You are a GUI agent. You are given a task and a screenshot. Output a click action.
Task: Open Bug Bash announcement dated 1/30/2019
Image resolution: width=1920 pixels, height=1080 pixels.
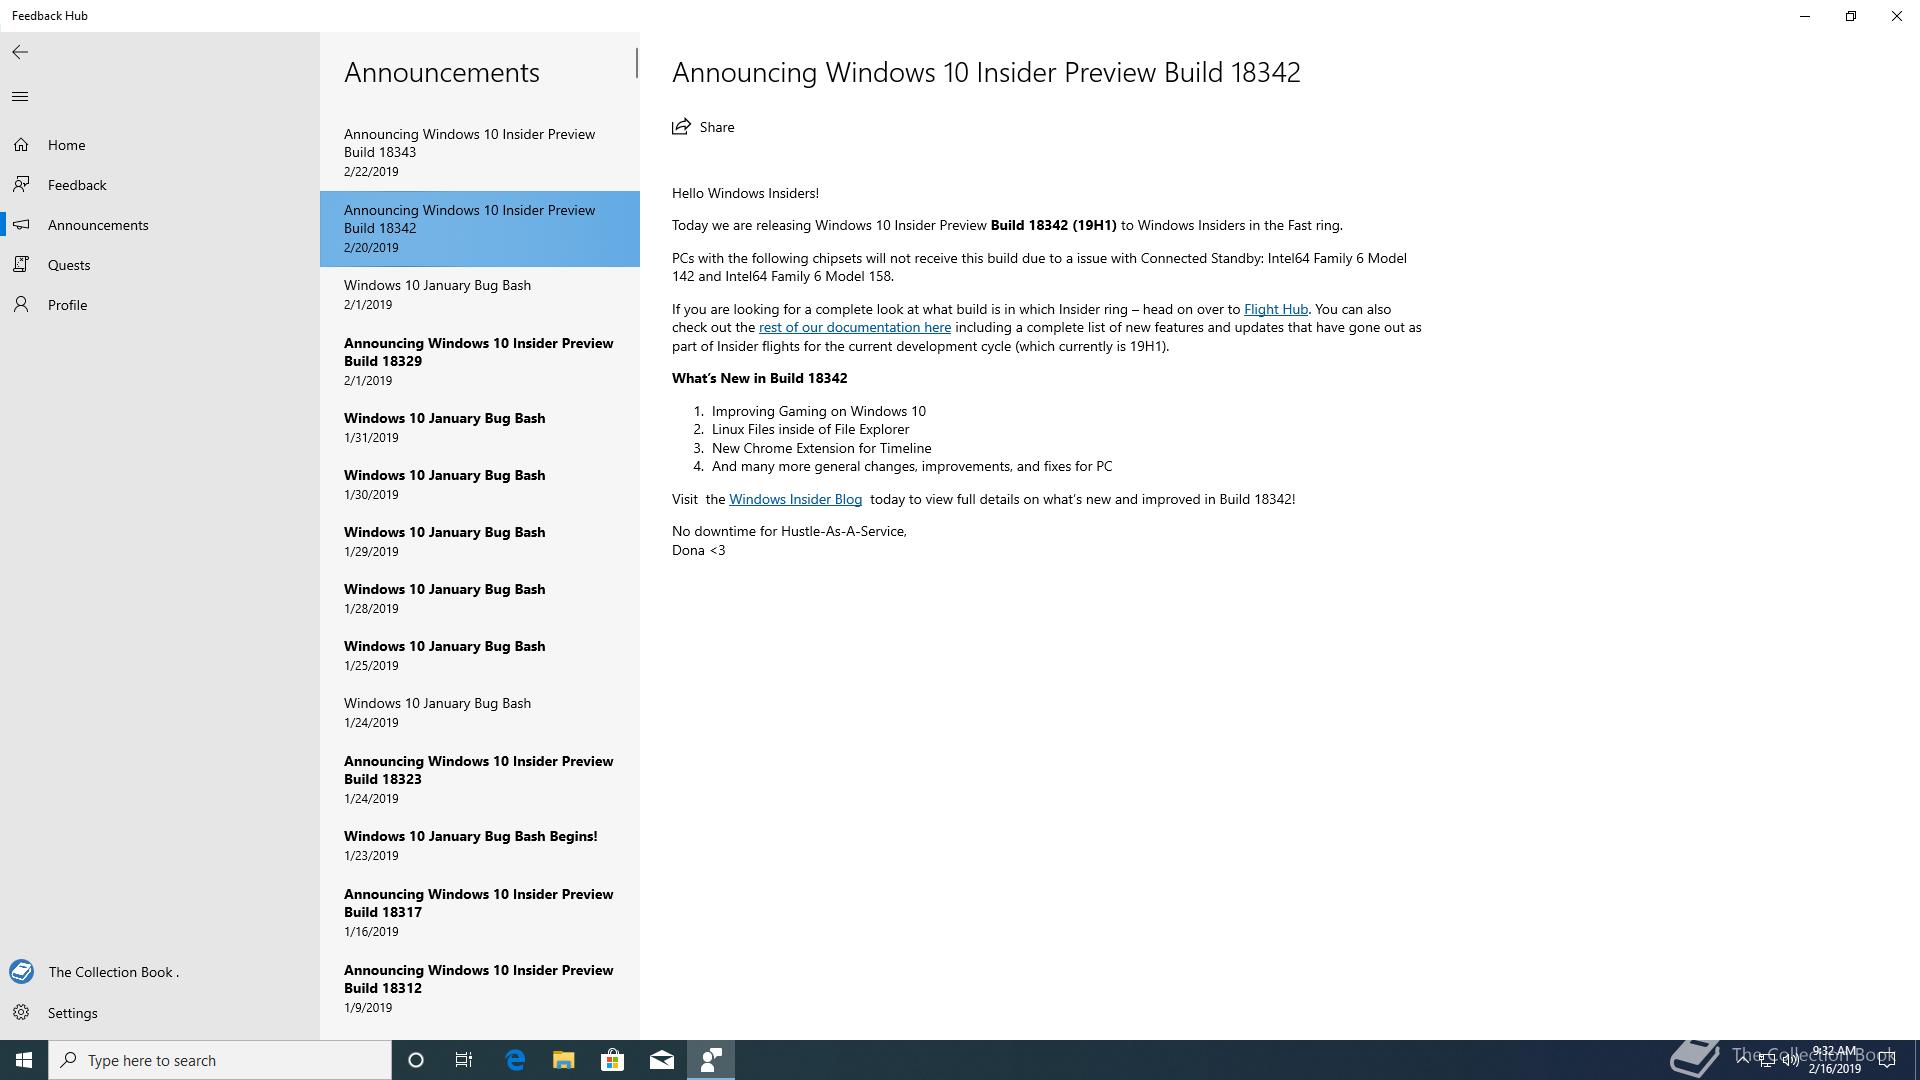[480, 484]
